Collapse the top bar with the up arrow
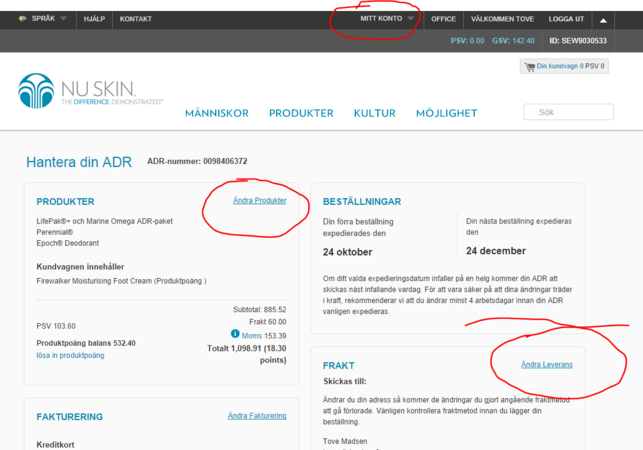643x450 pixels. 602,19
